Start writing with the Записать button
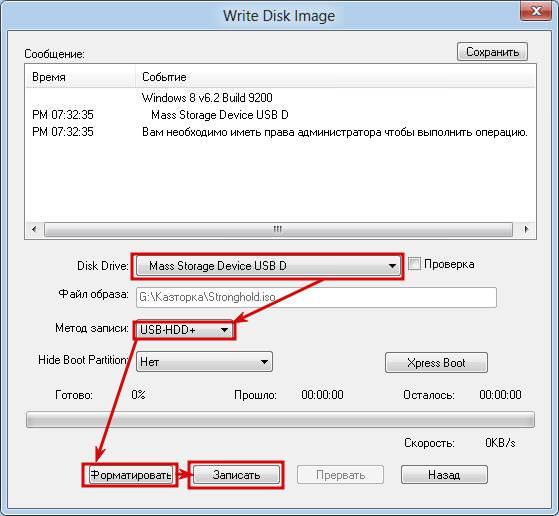Screen dimensions: 559x516 tap(236, 475)
